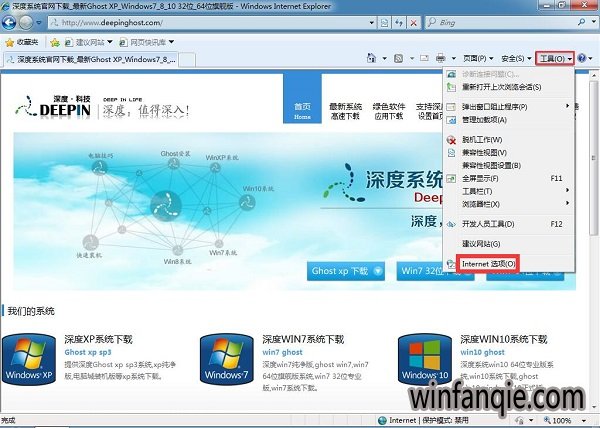Select 重新打开上次浏览会话(S)
This screenshot has width=600, height=428.
[508, 87]
